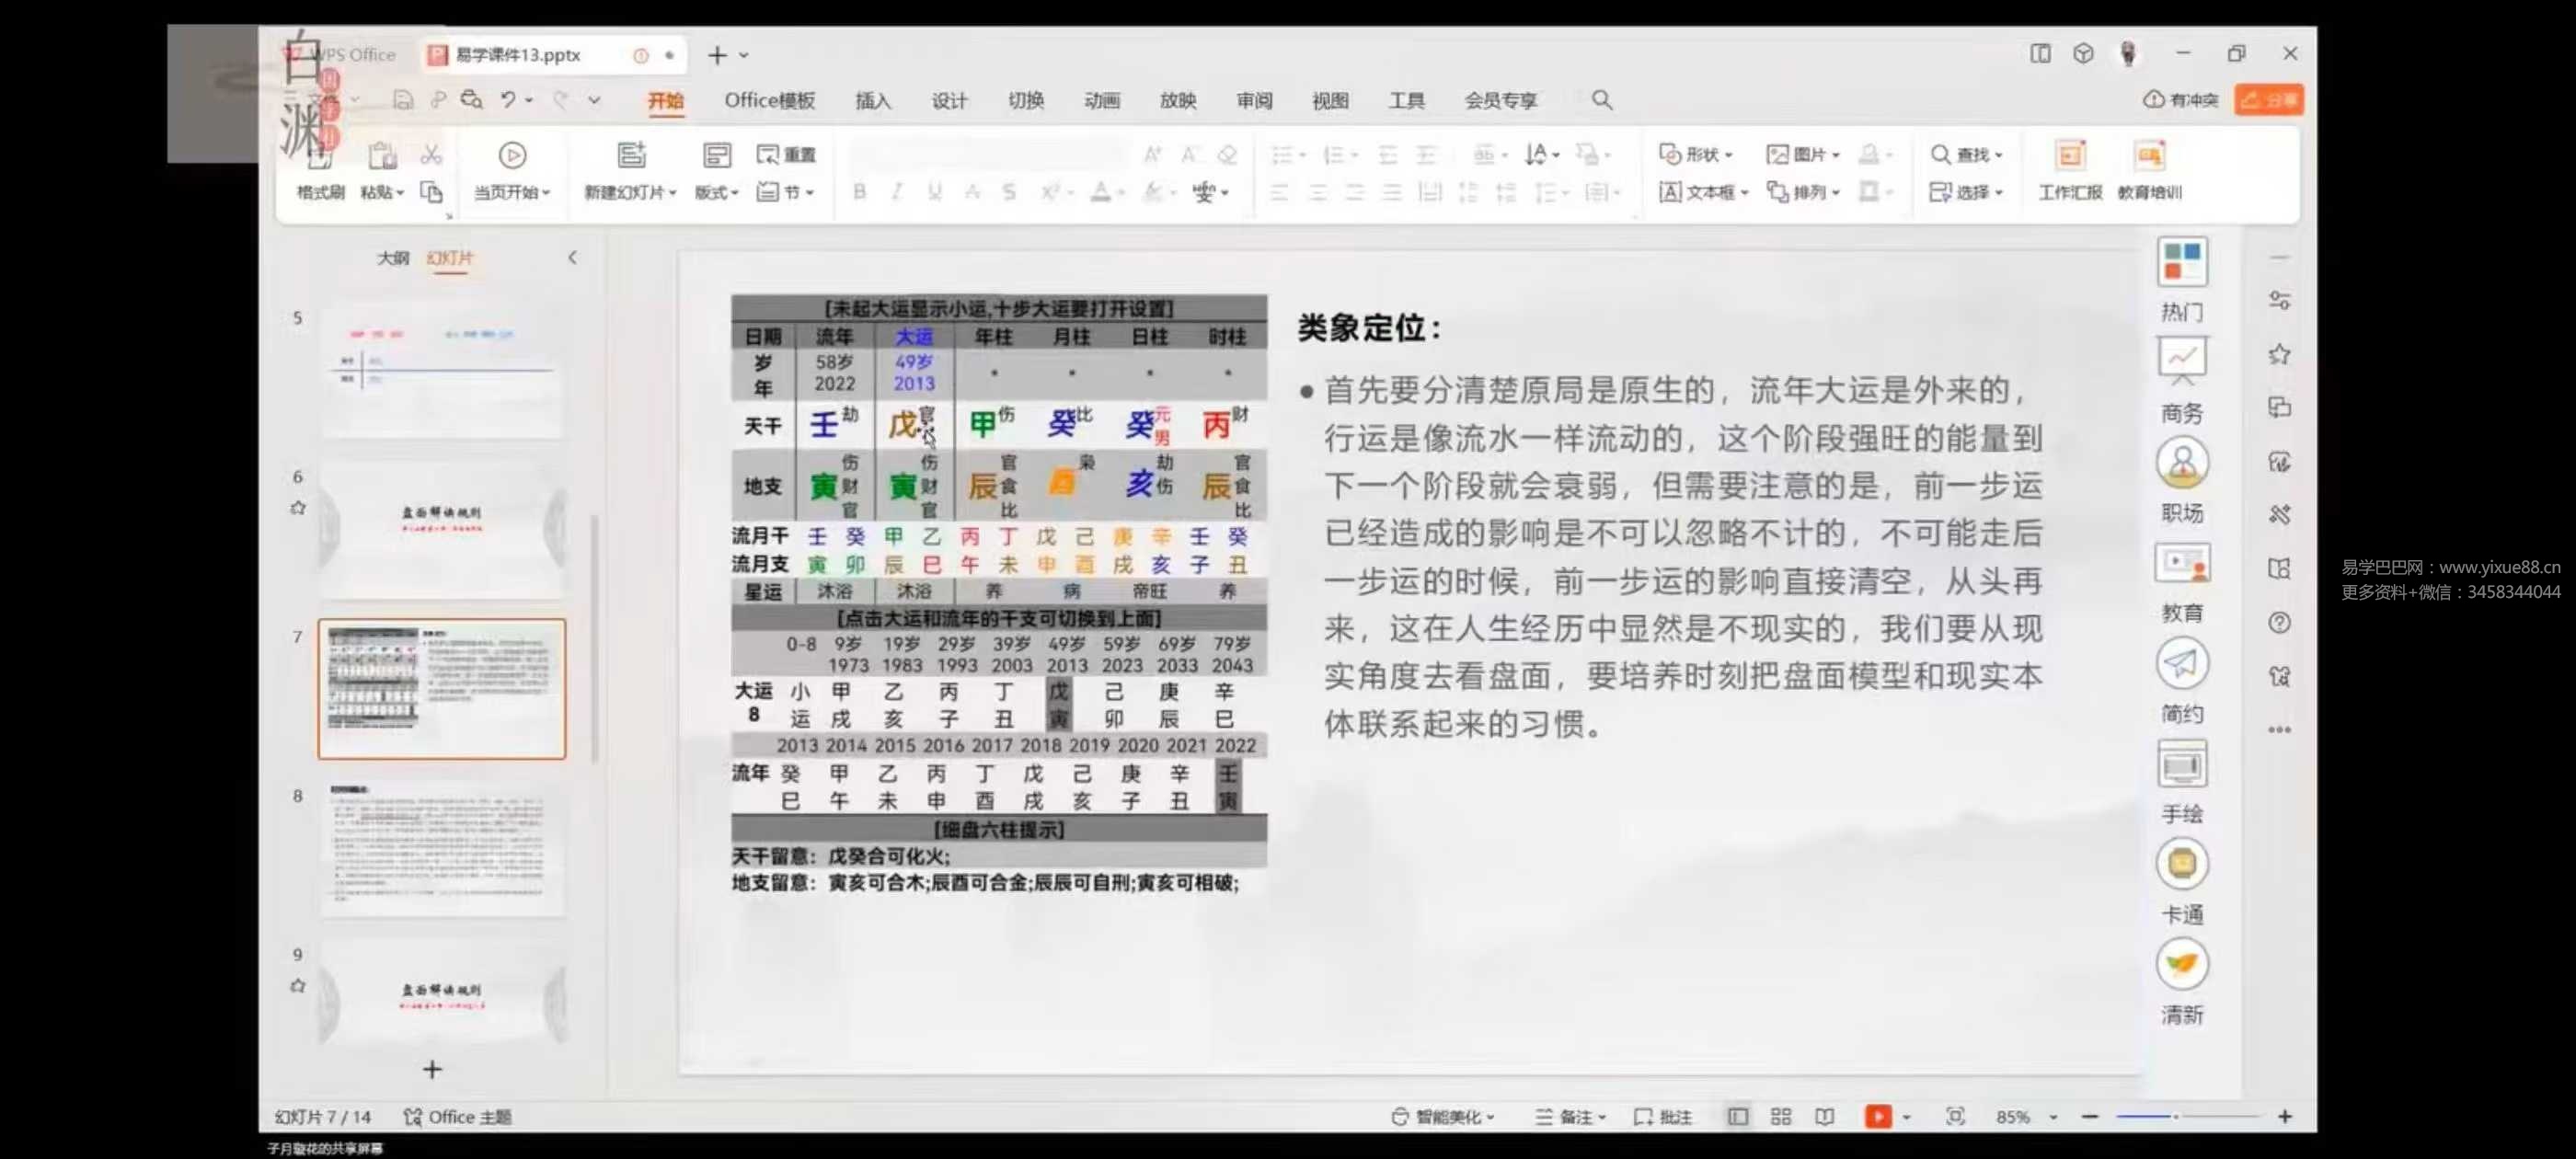Open the search magnifier in ribbon

coord(1601,100)
